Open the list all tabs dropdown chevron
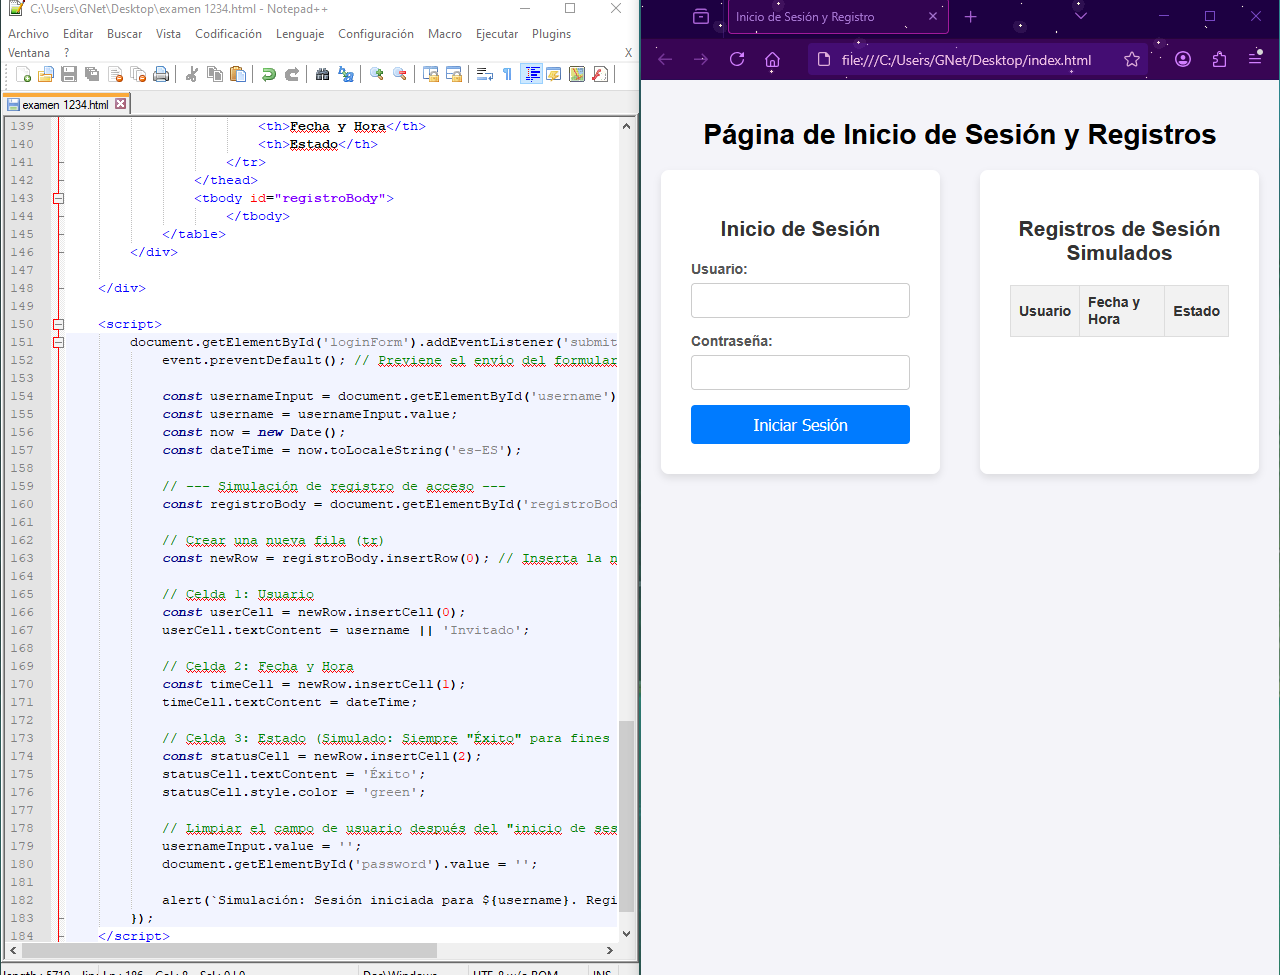Image resolution: width=1280 pixels, height=975 pixels. pyautogui.click(x=1080, y=16)
